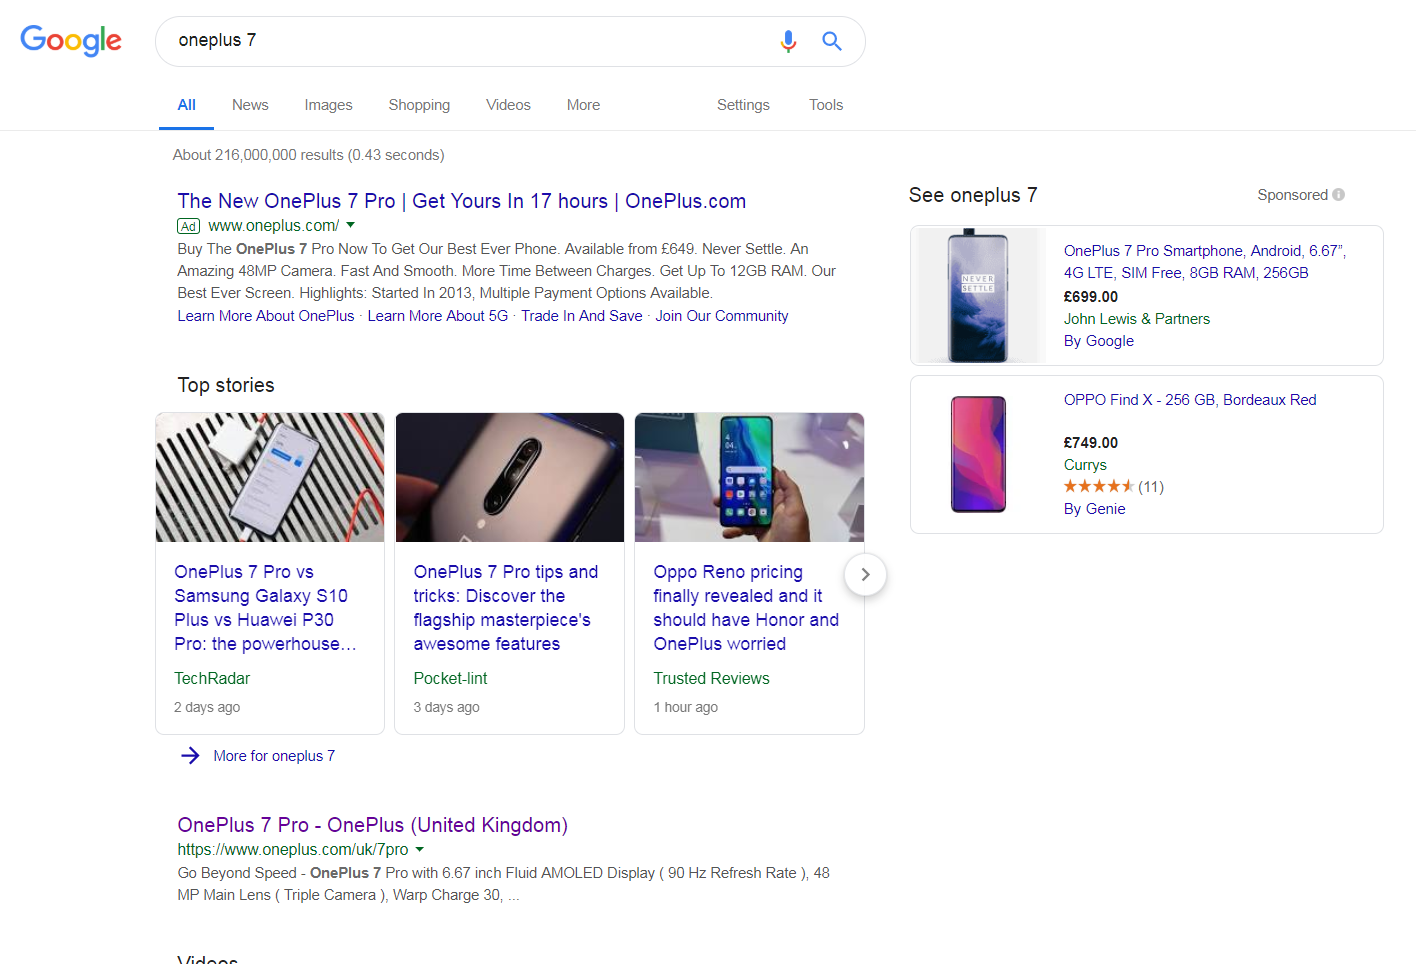Advance Top stories carousel with next arrow
The width and height of the screenshot is (1416, 964).
coord(865,575)
